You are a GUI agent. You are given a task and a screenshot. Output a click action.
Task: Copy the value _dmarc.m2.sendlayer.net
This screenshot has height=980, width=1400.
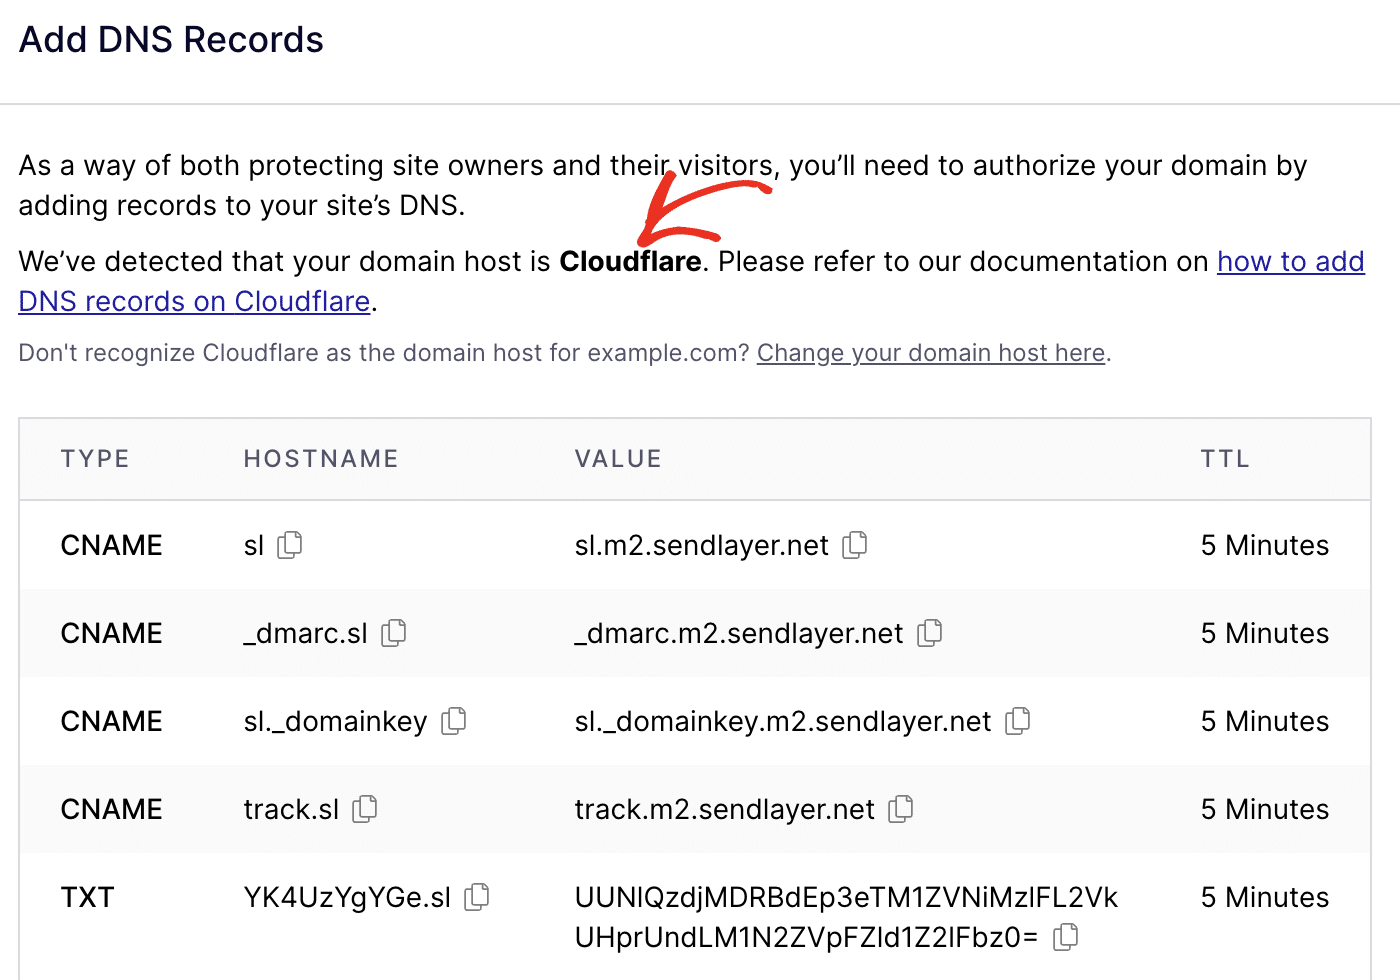click(930, 633)
